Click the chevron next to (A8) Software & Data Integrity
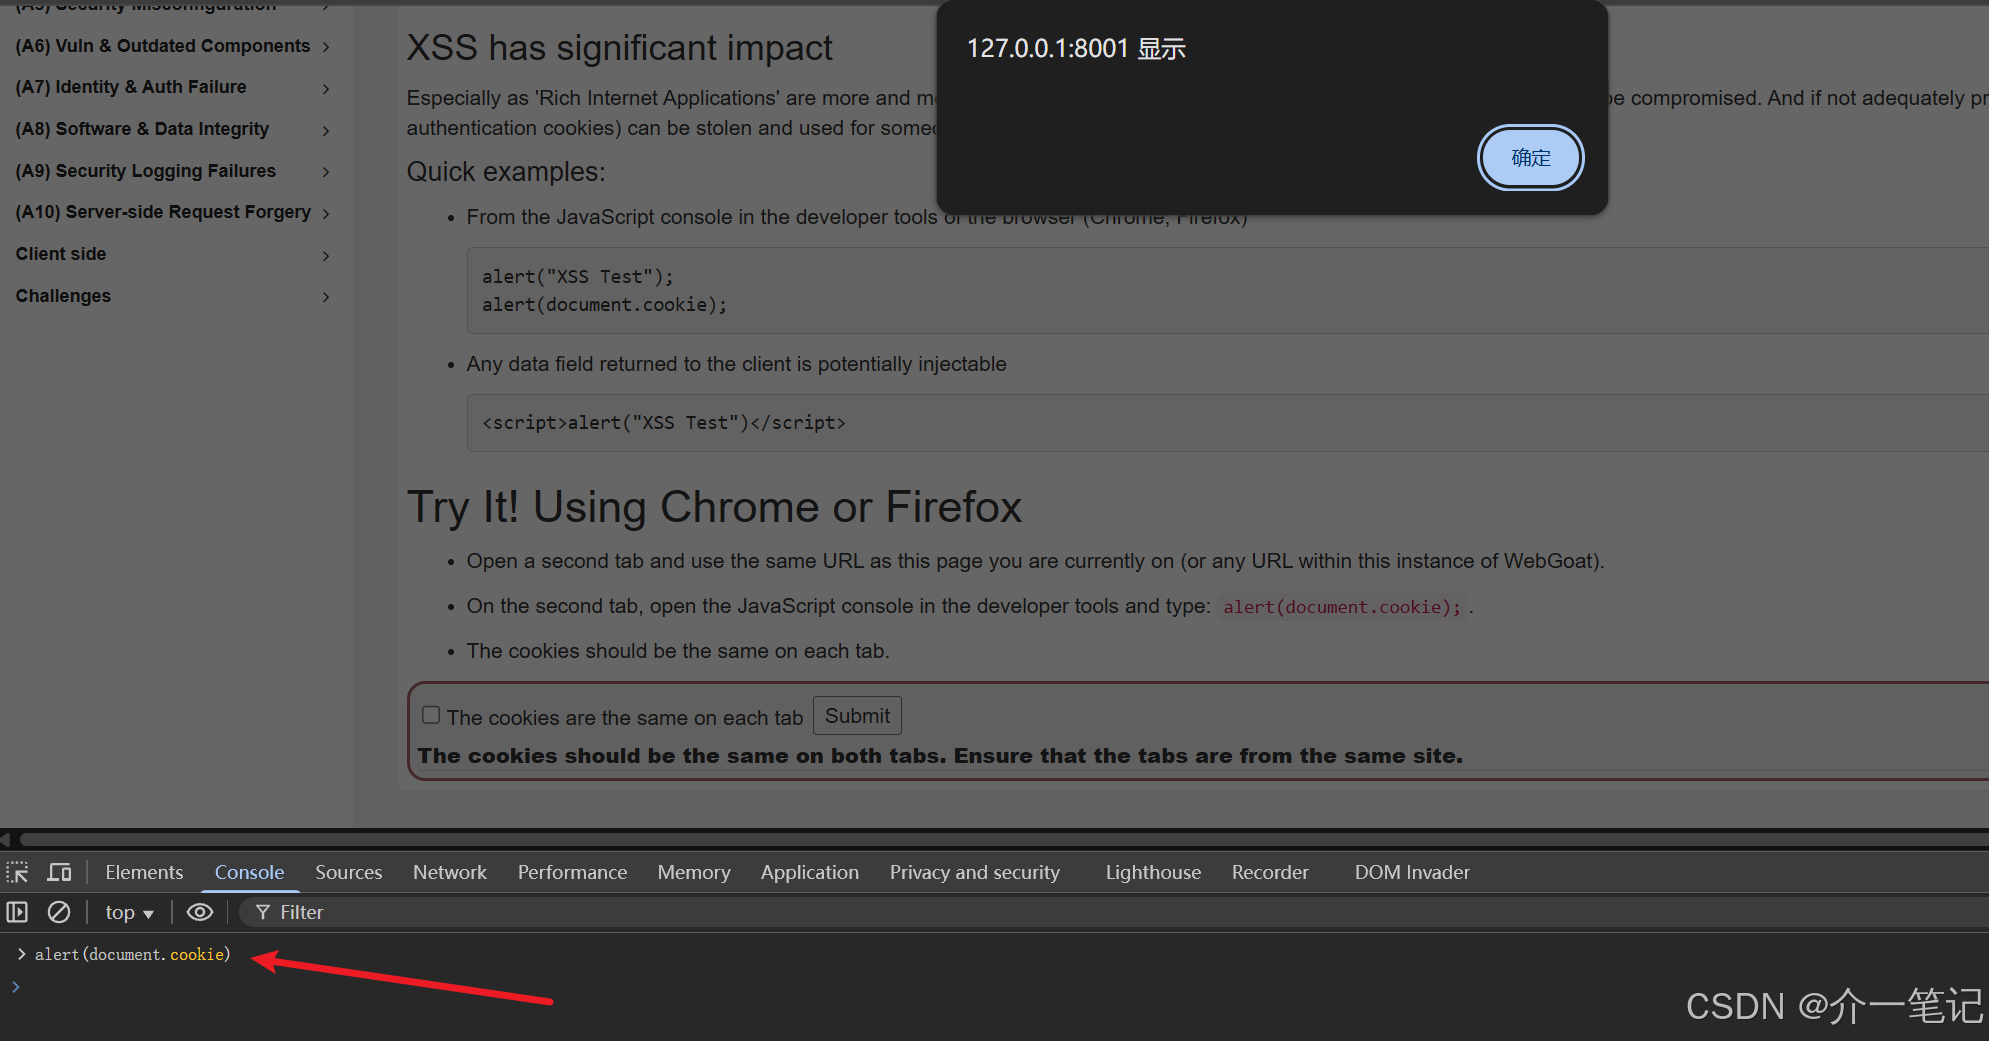 pyautogui.click(x=326, y=131)
